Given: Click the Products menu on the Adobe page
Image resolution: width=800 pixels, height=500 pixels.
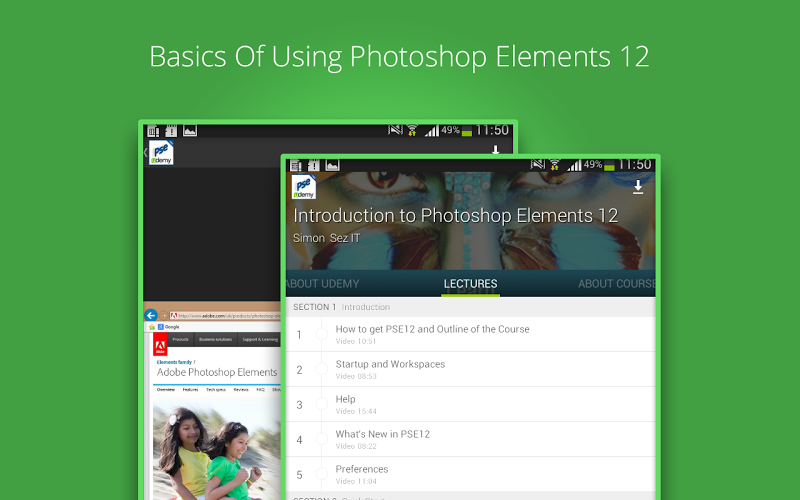Looking at the screenshot, I should click(x=181, y=340).
